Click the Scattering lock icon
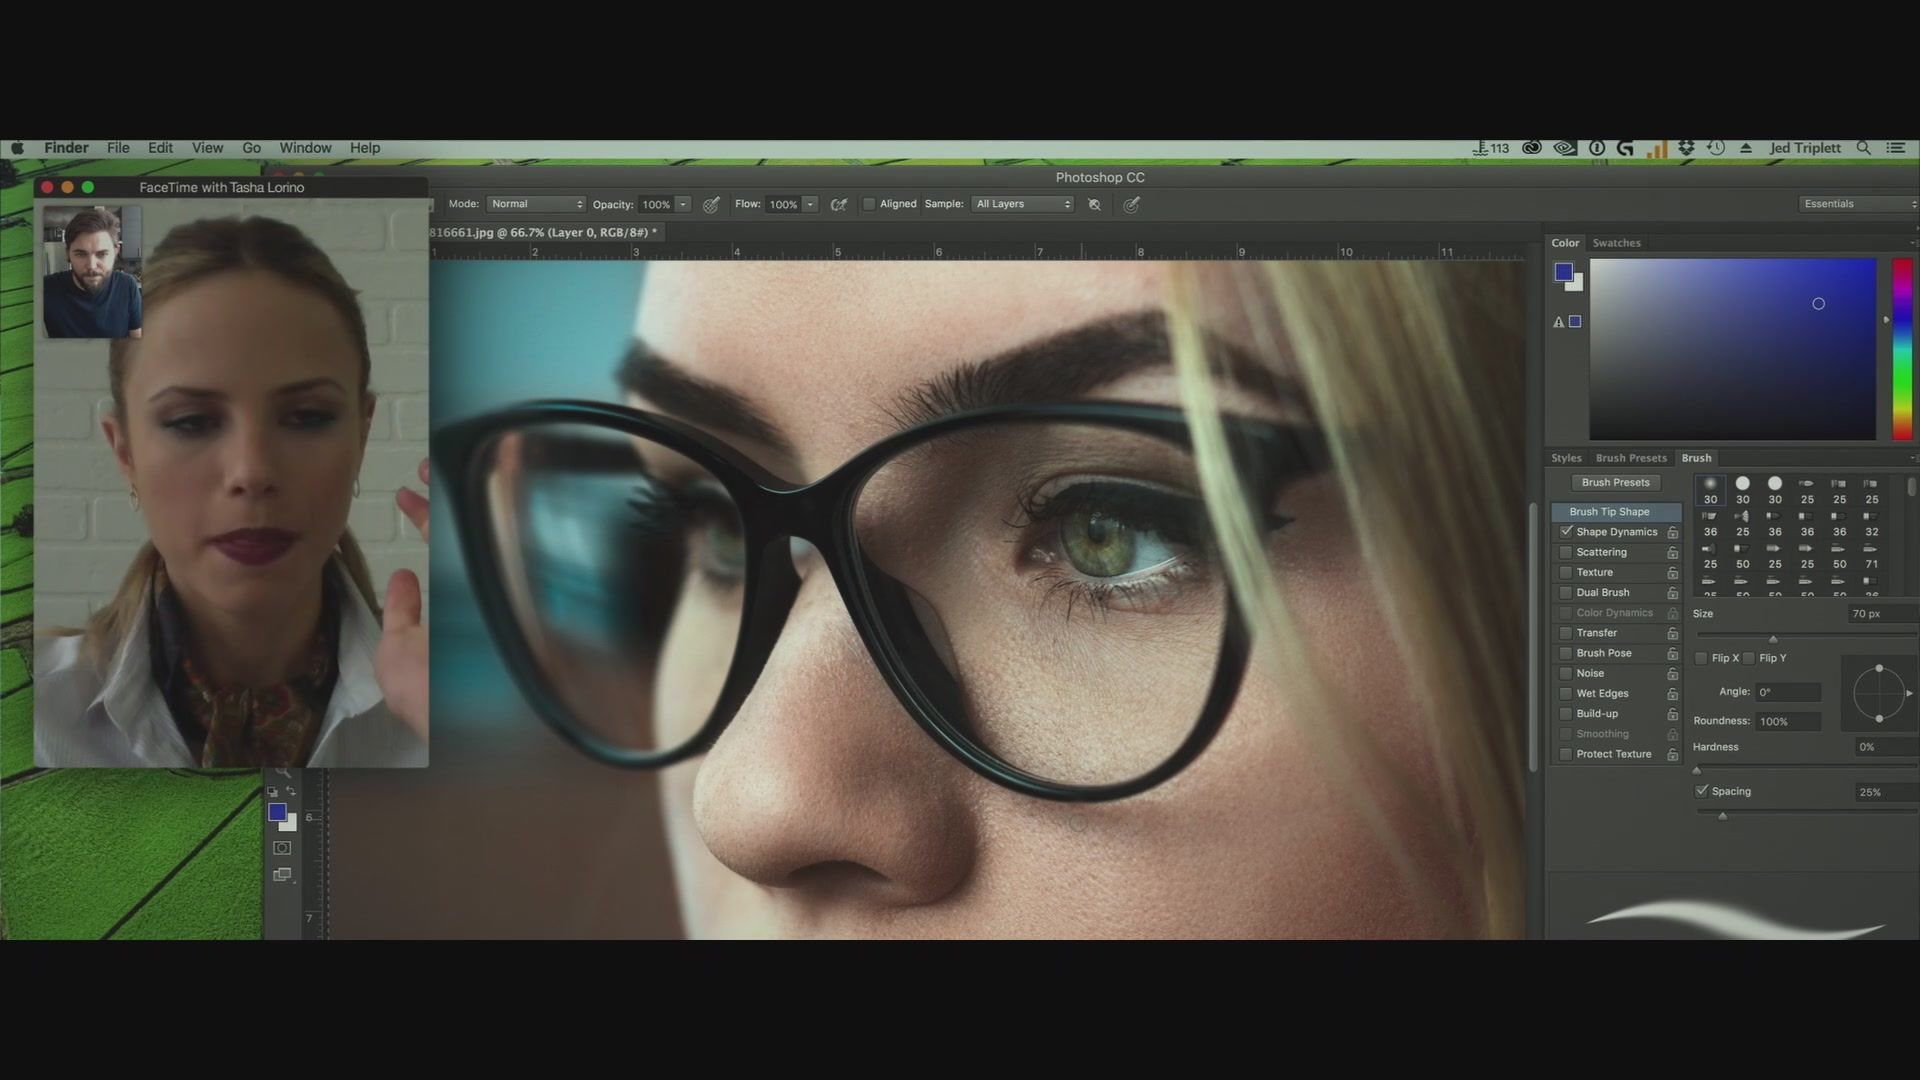1920x1080 pixels. tap(1672, 553)
